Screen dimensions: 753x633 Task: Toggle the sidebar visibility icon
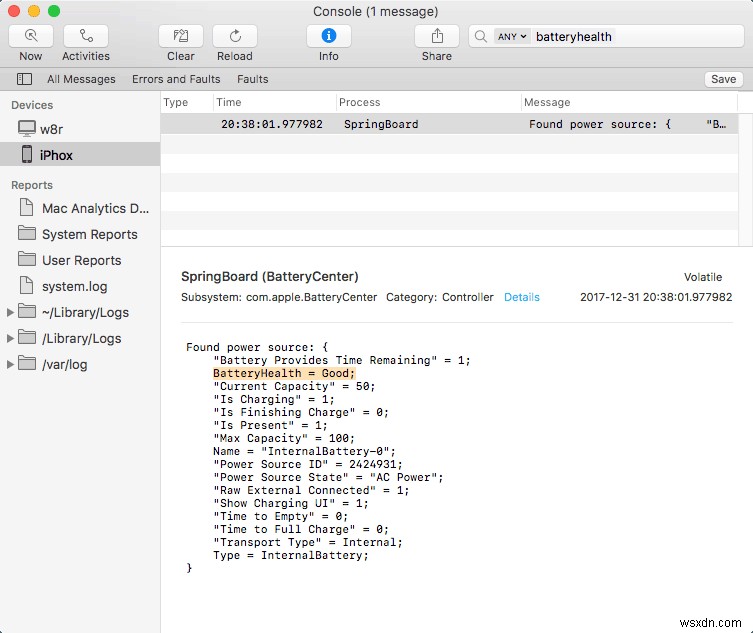(x=25, y=79)
